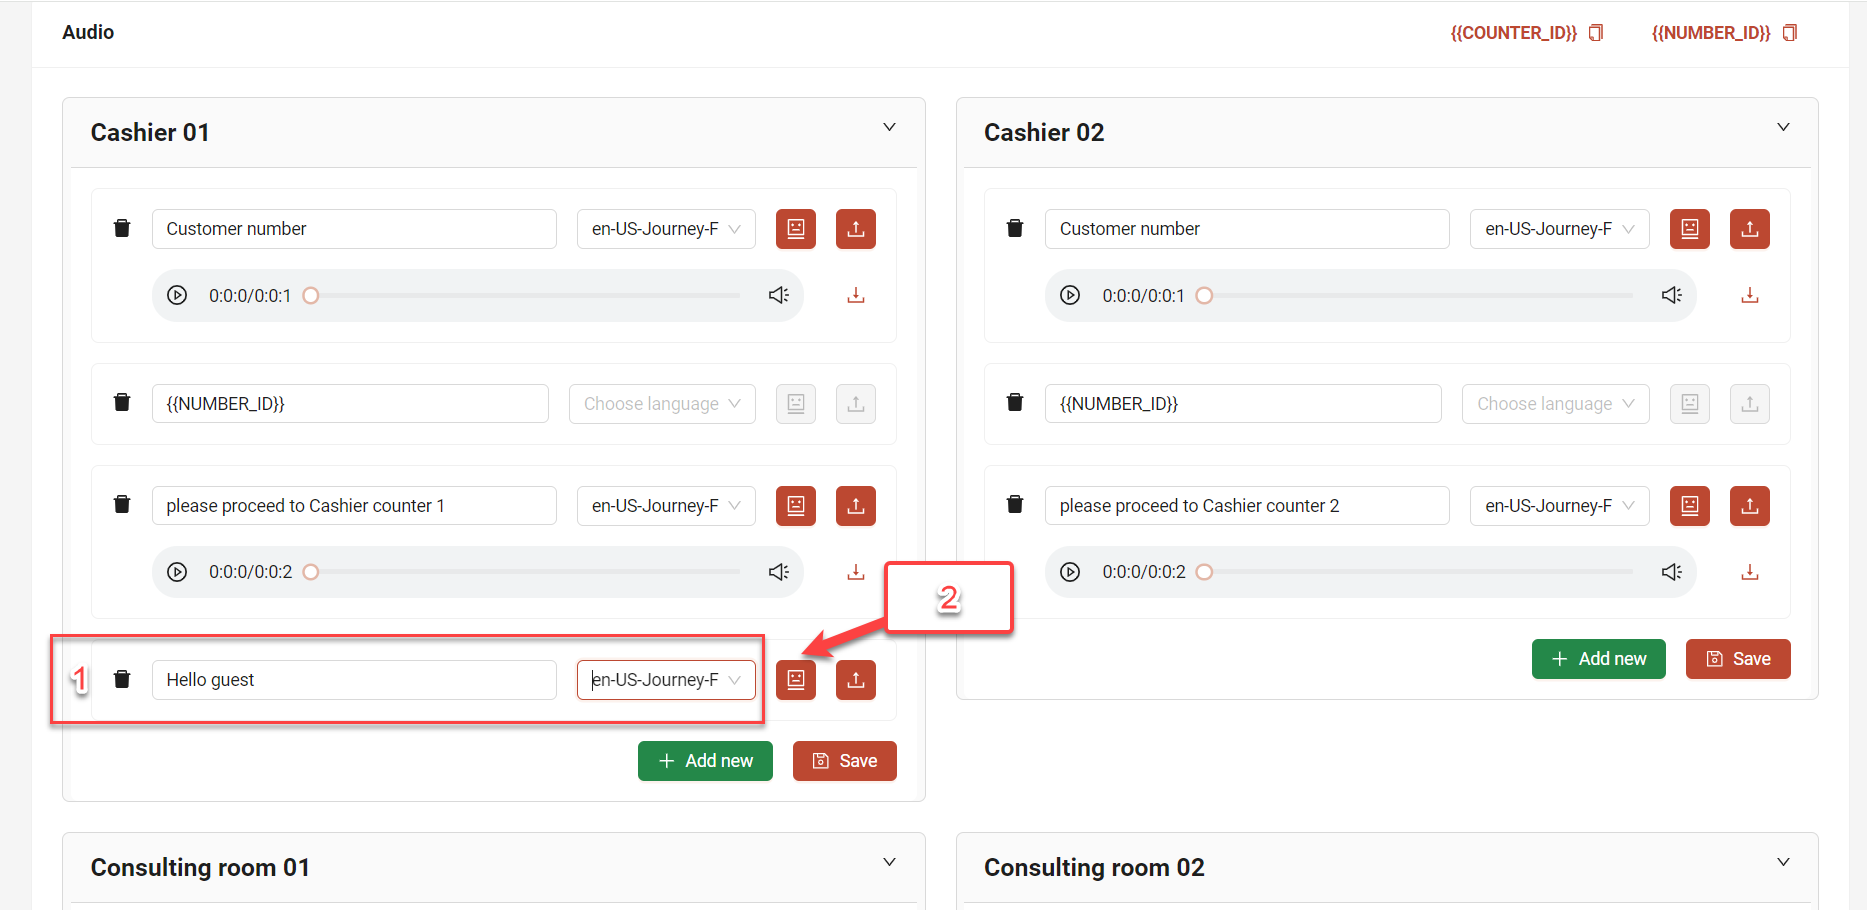Seek Cashier 02 Customer number audio progress bar
Screen dimensions: 1867x910
coord(1415,295)
